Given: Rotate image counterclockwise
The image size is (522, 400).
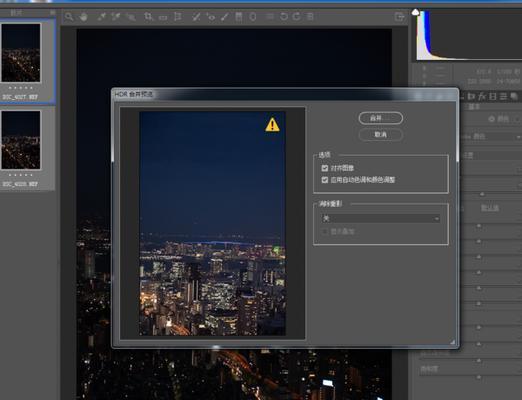Looking at the screenshot, I should pos(284,17).
